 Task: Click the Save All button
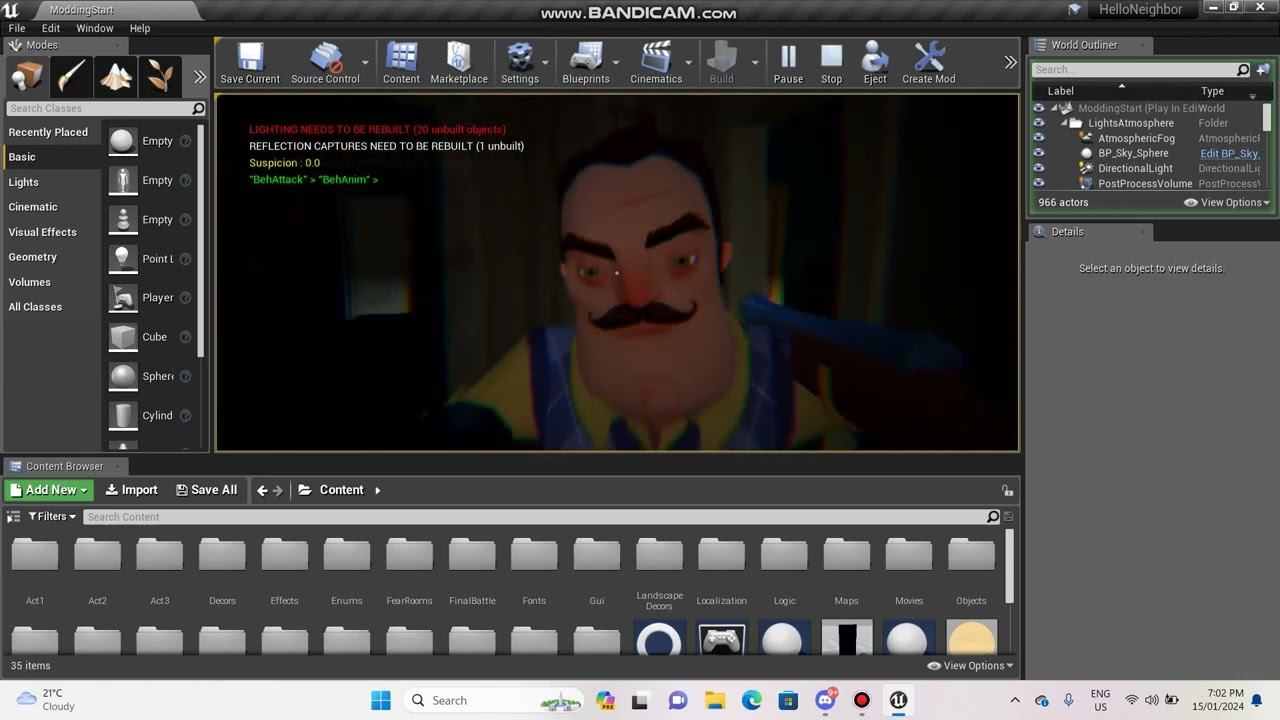207,490
